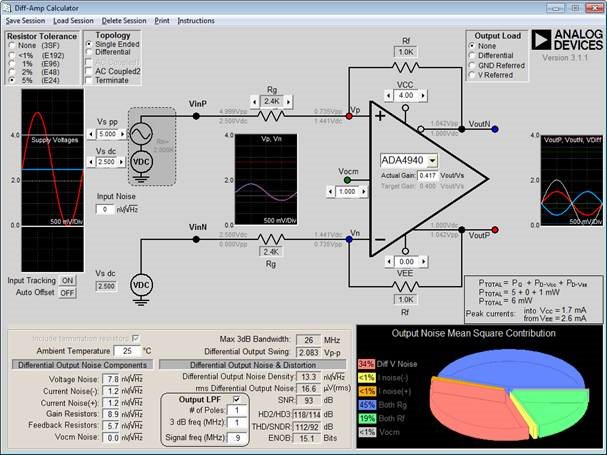Select V Referred output load
Image resolution: width=607 pixels, height=455 pixels.
[x=472, y=75]
